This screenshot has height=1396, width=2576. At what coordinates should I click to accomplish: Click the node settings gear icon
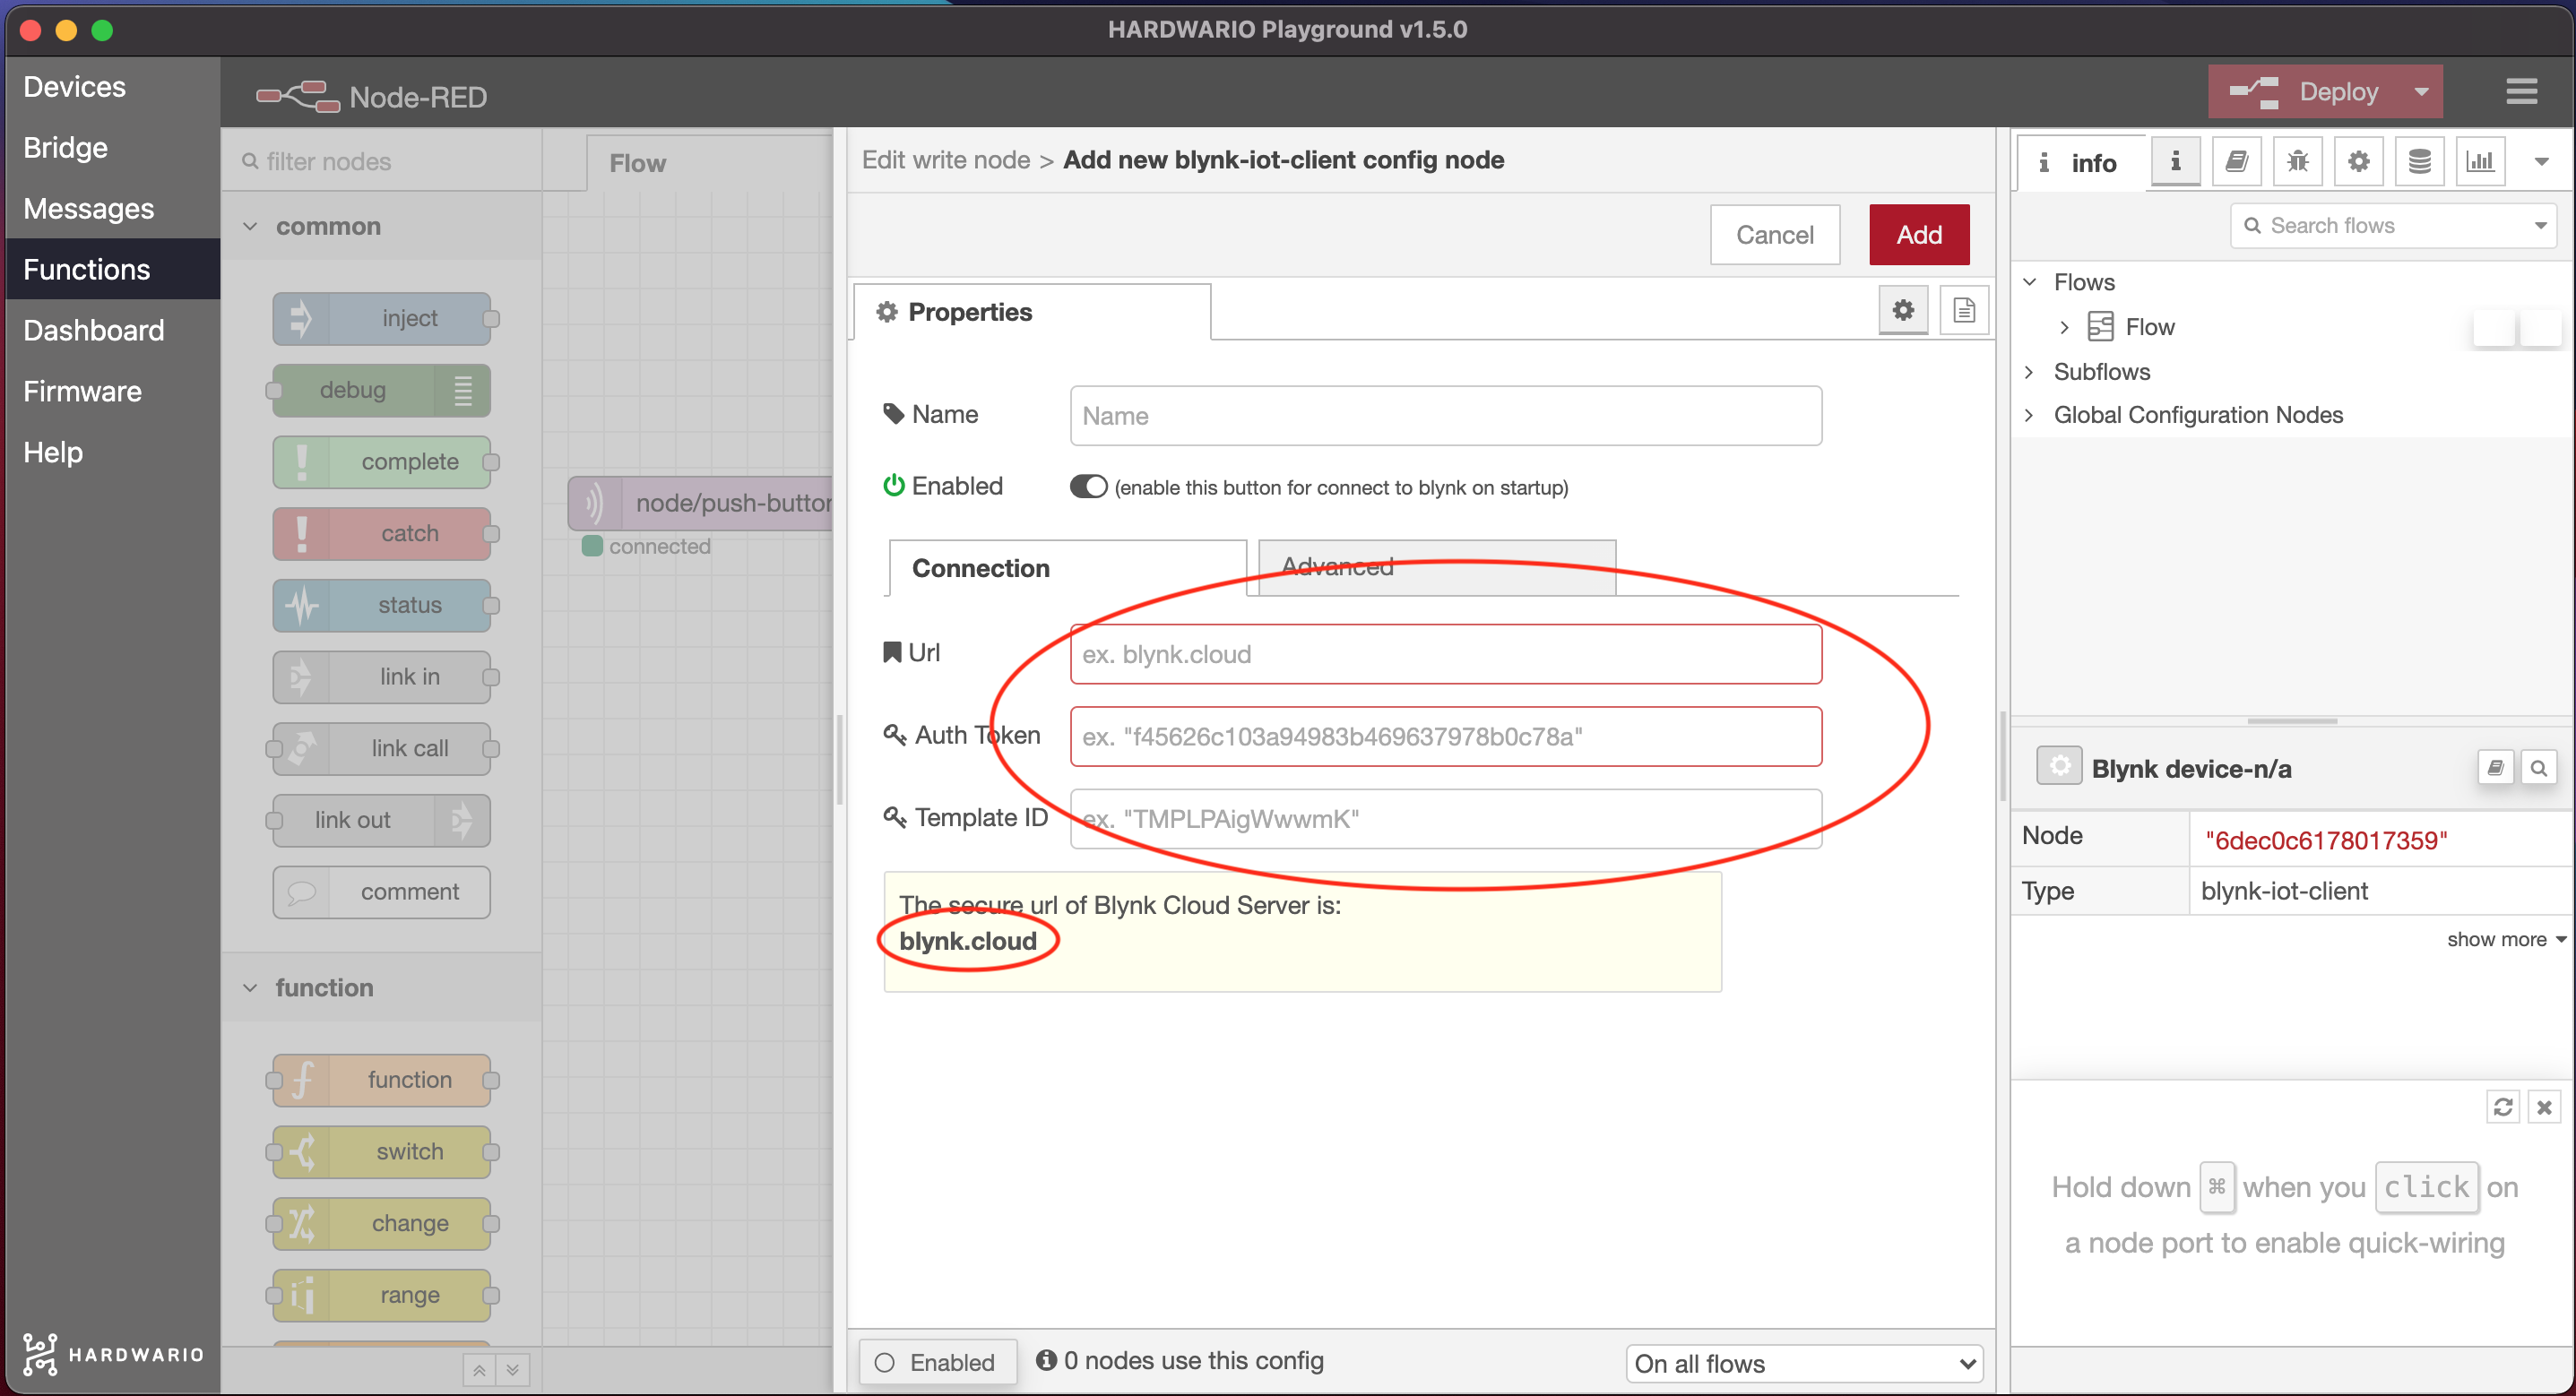pos(1902,311)
